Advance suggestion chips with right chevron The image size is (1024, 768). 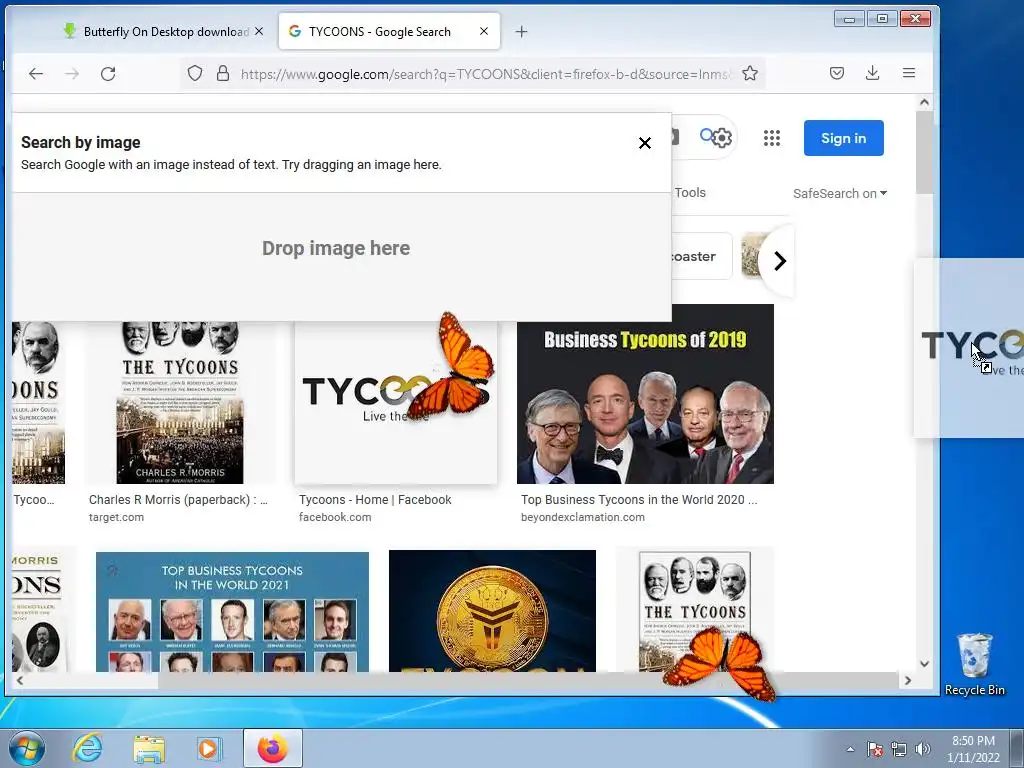tap(780, 261)
